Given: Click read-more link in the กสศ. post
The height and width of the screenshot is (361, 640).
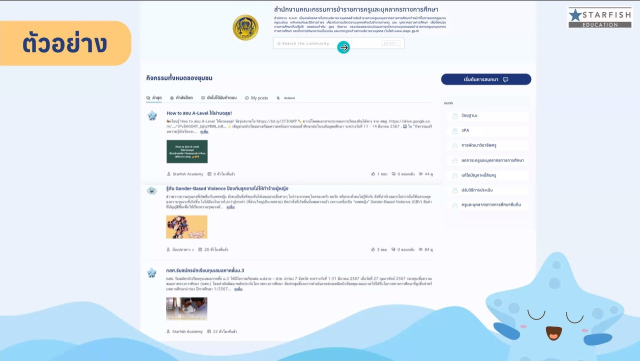Looking at the screenshot, I should (x=238, y=289).
